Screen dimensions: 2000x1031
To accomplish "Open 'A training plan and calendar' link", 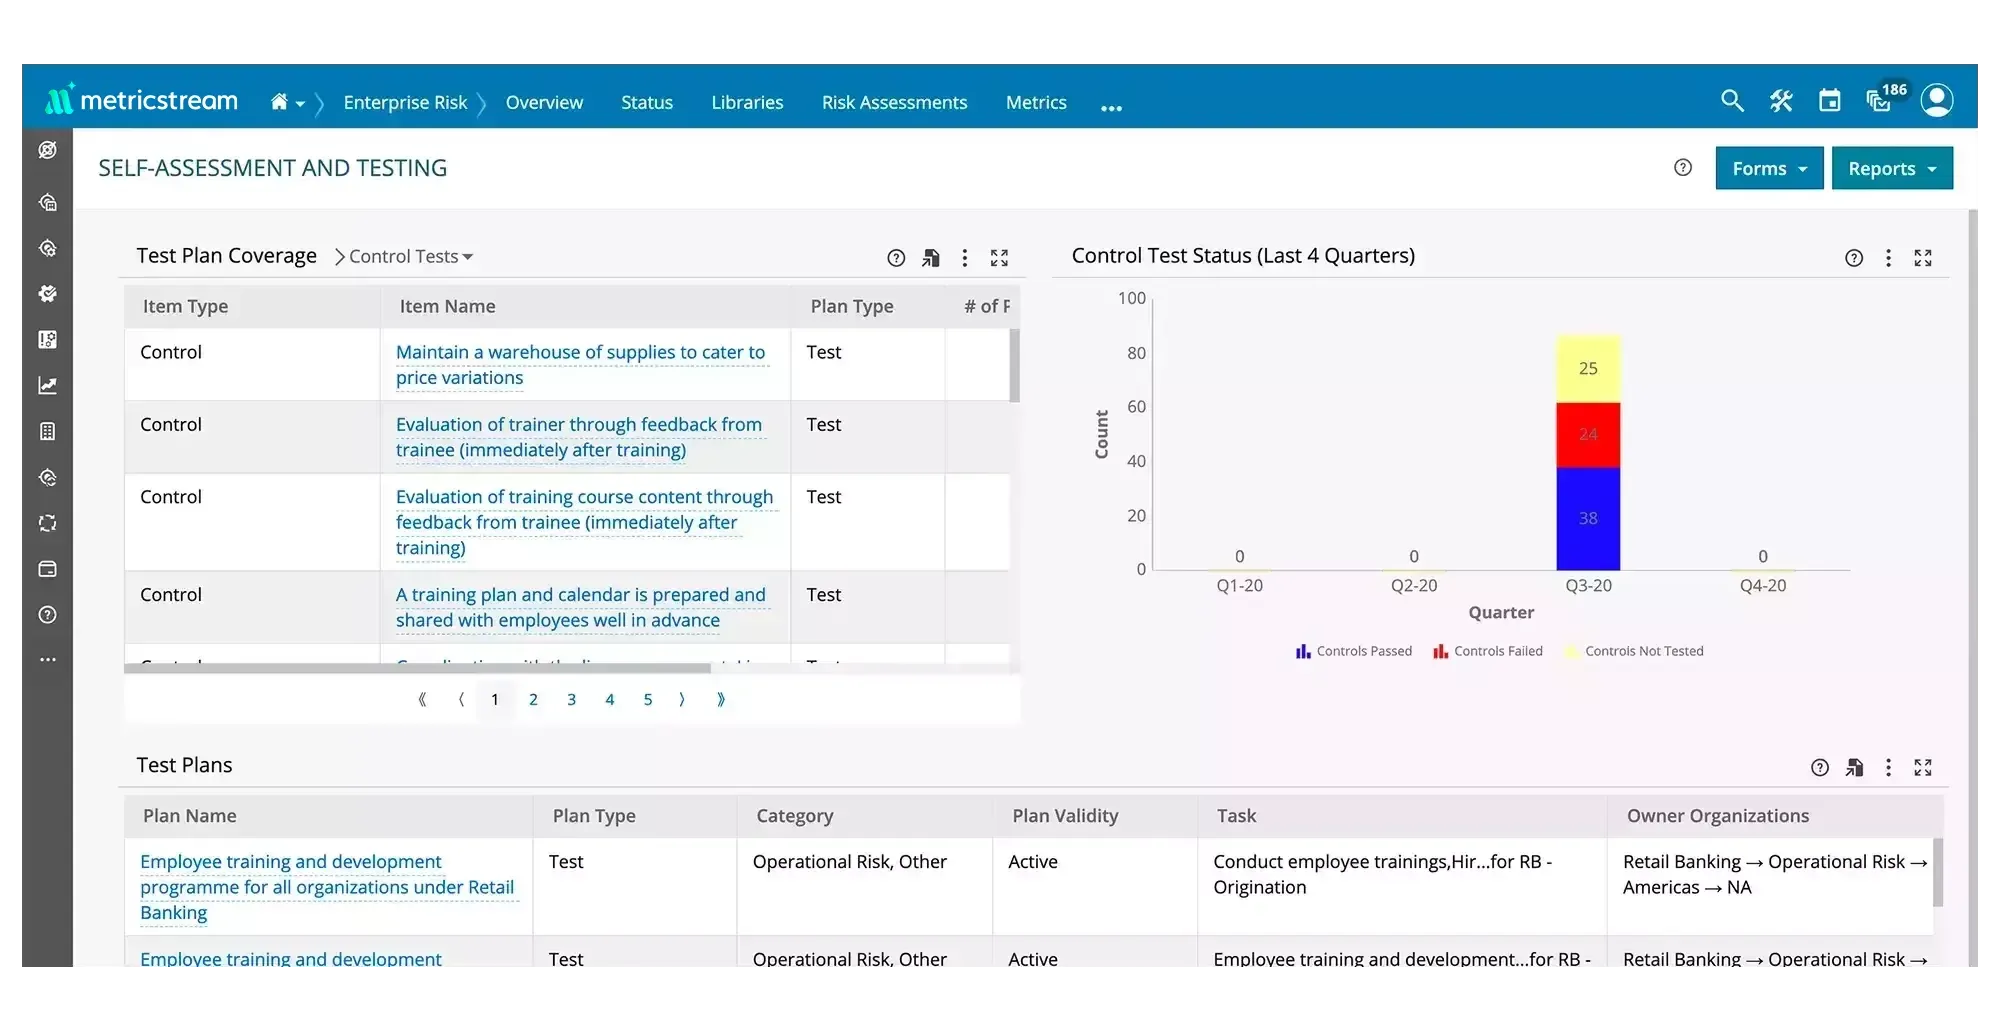I will click(581, 607).
